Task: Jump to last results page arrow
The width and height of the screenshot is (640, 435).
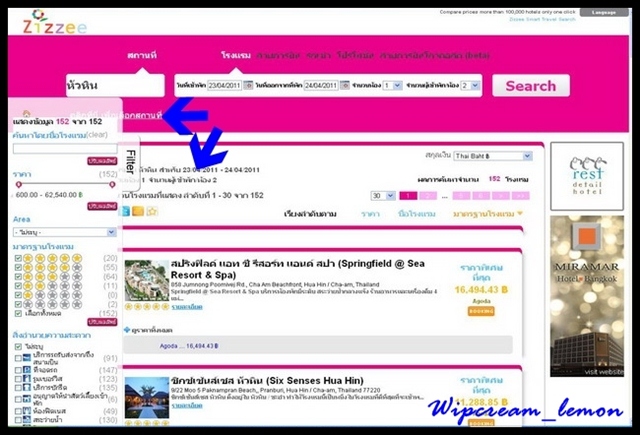Action: (521, 196)
